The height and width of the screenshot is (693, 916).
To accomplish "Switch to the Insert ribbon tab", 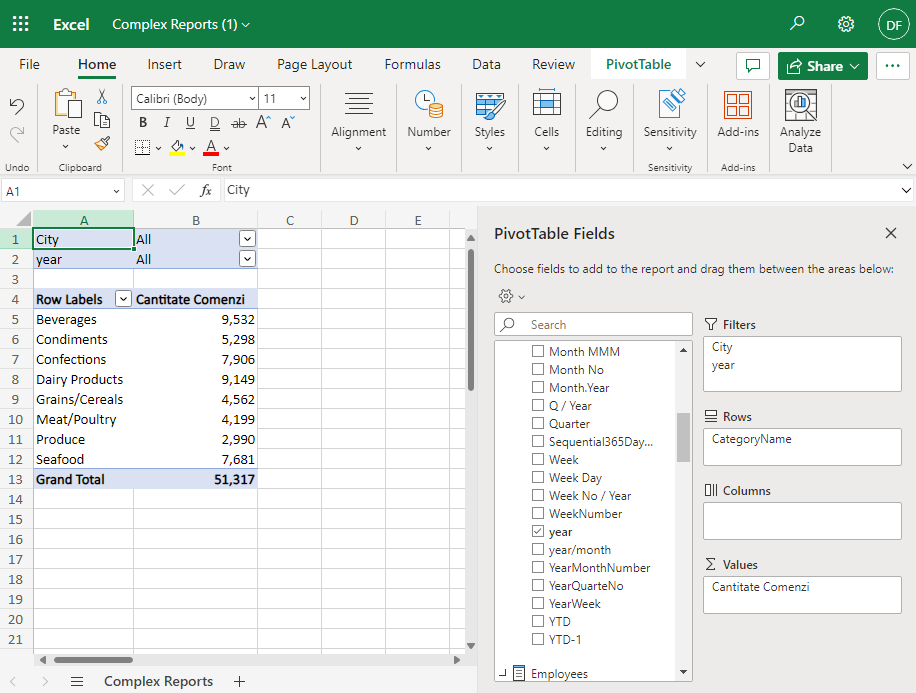I will point(165,64).
